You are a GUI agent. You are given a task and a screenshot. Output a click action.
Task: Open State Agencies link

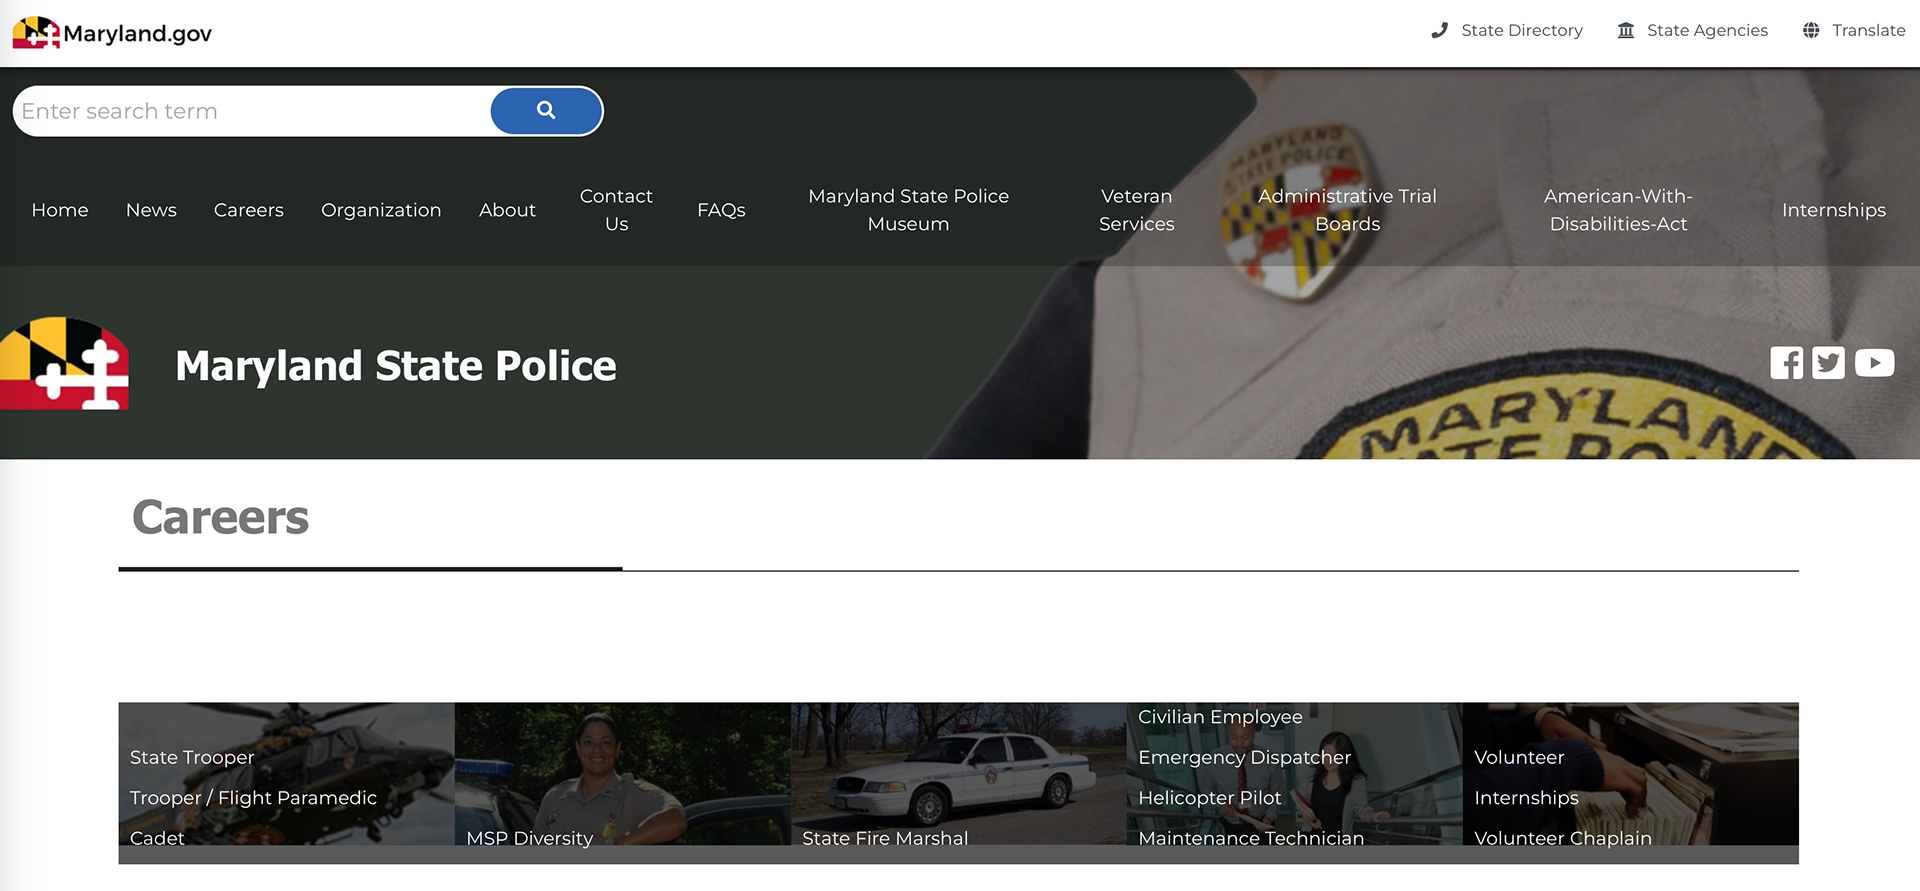(x=1693, y=30)
